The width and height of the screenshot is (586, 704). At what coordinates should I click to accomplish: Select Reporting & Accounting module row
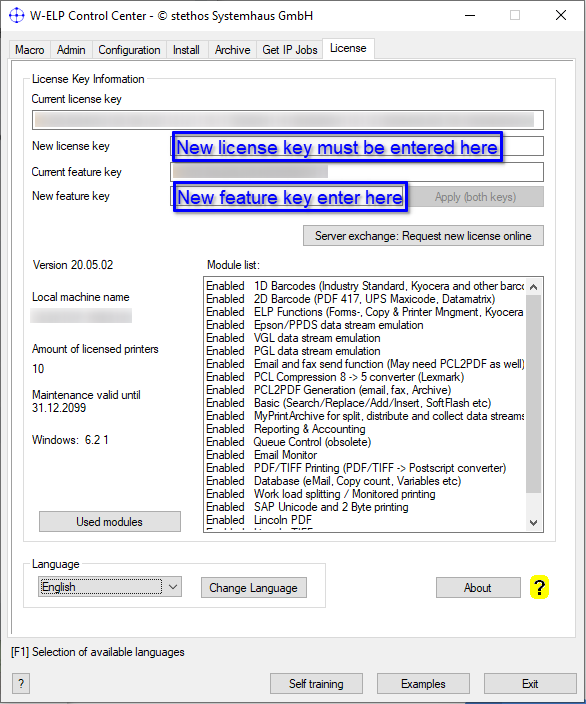pos(365,429)
